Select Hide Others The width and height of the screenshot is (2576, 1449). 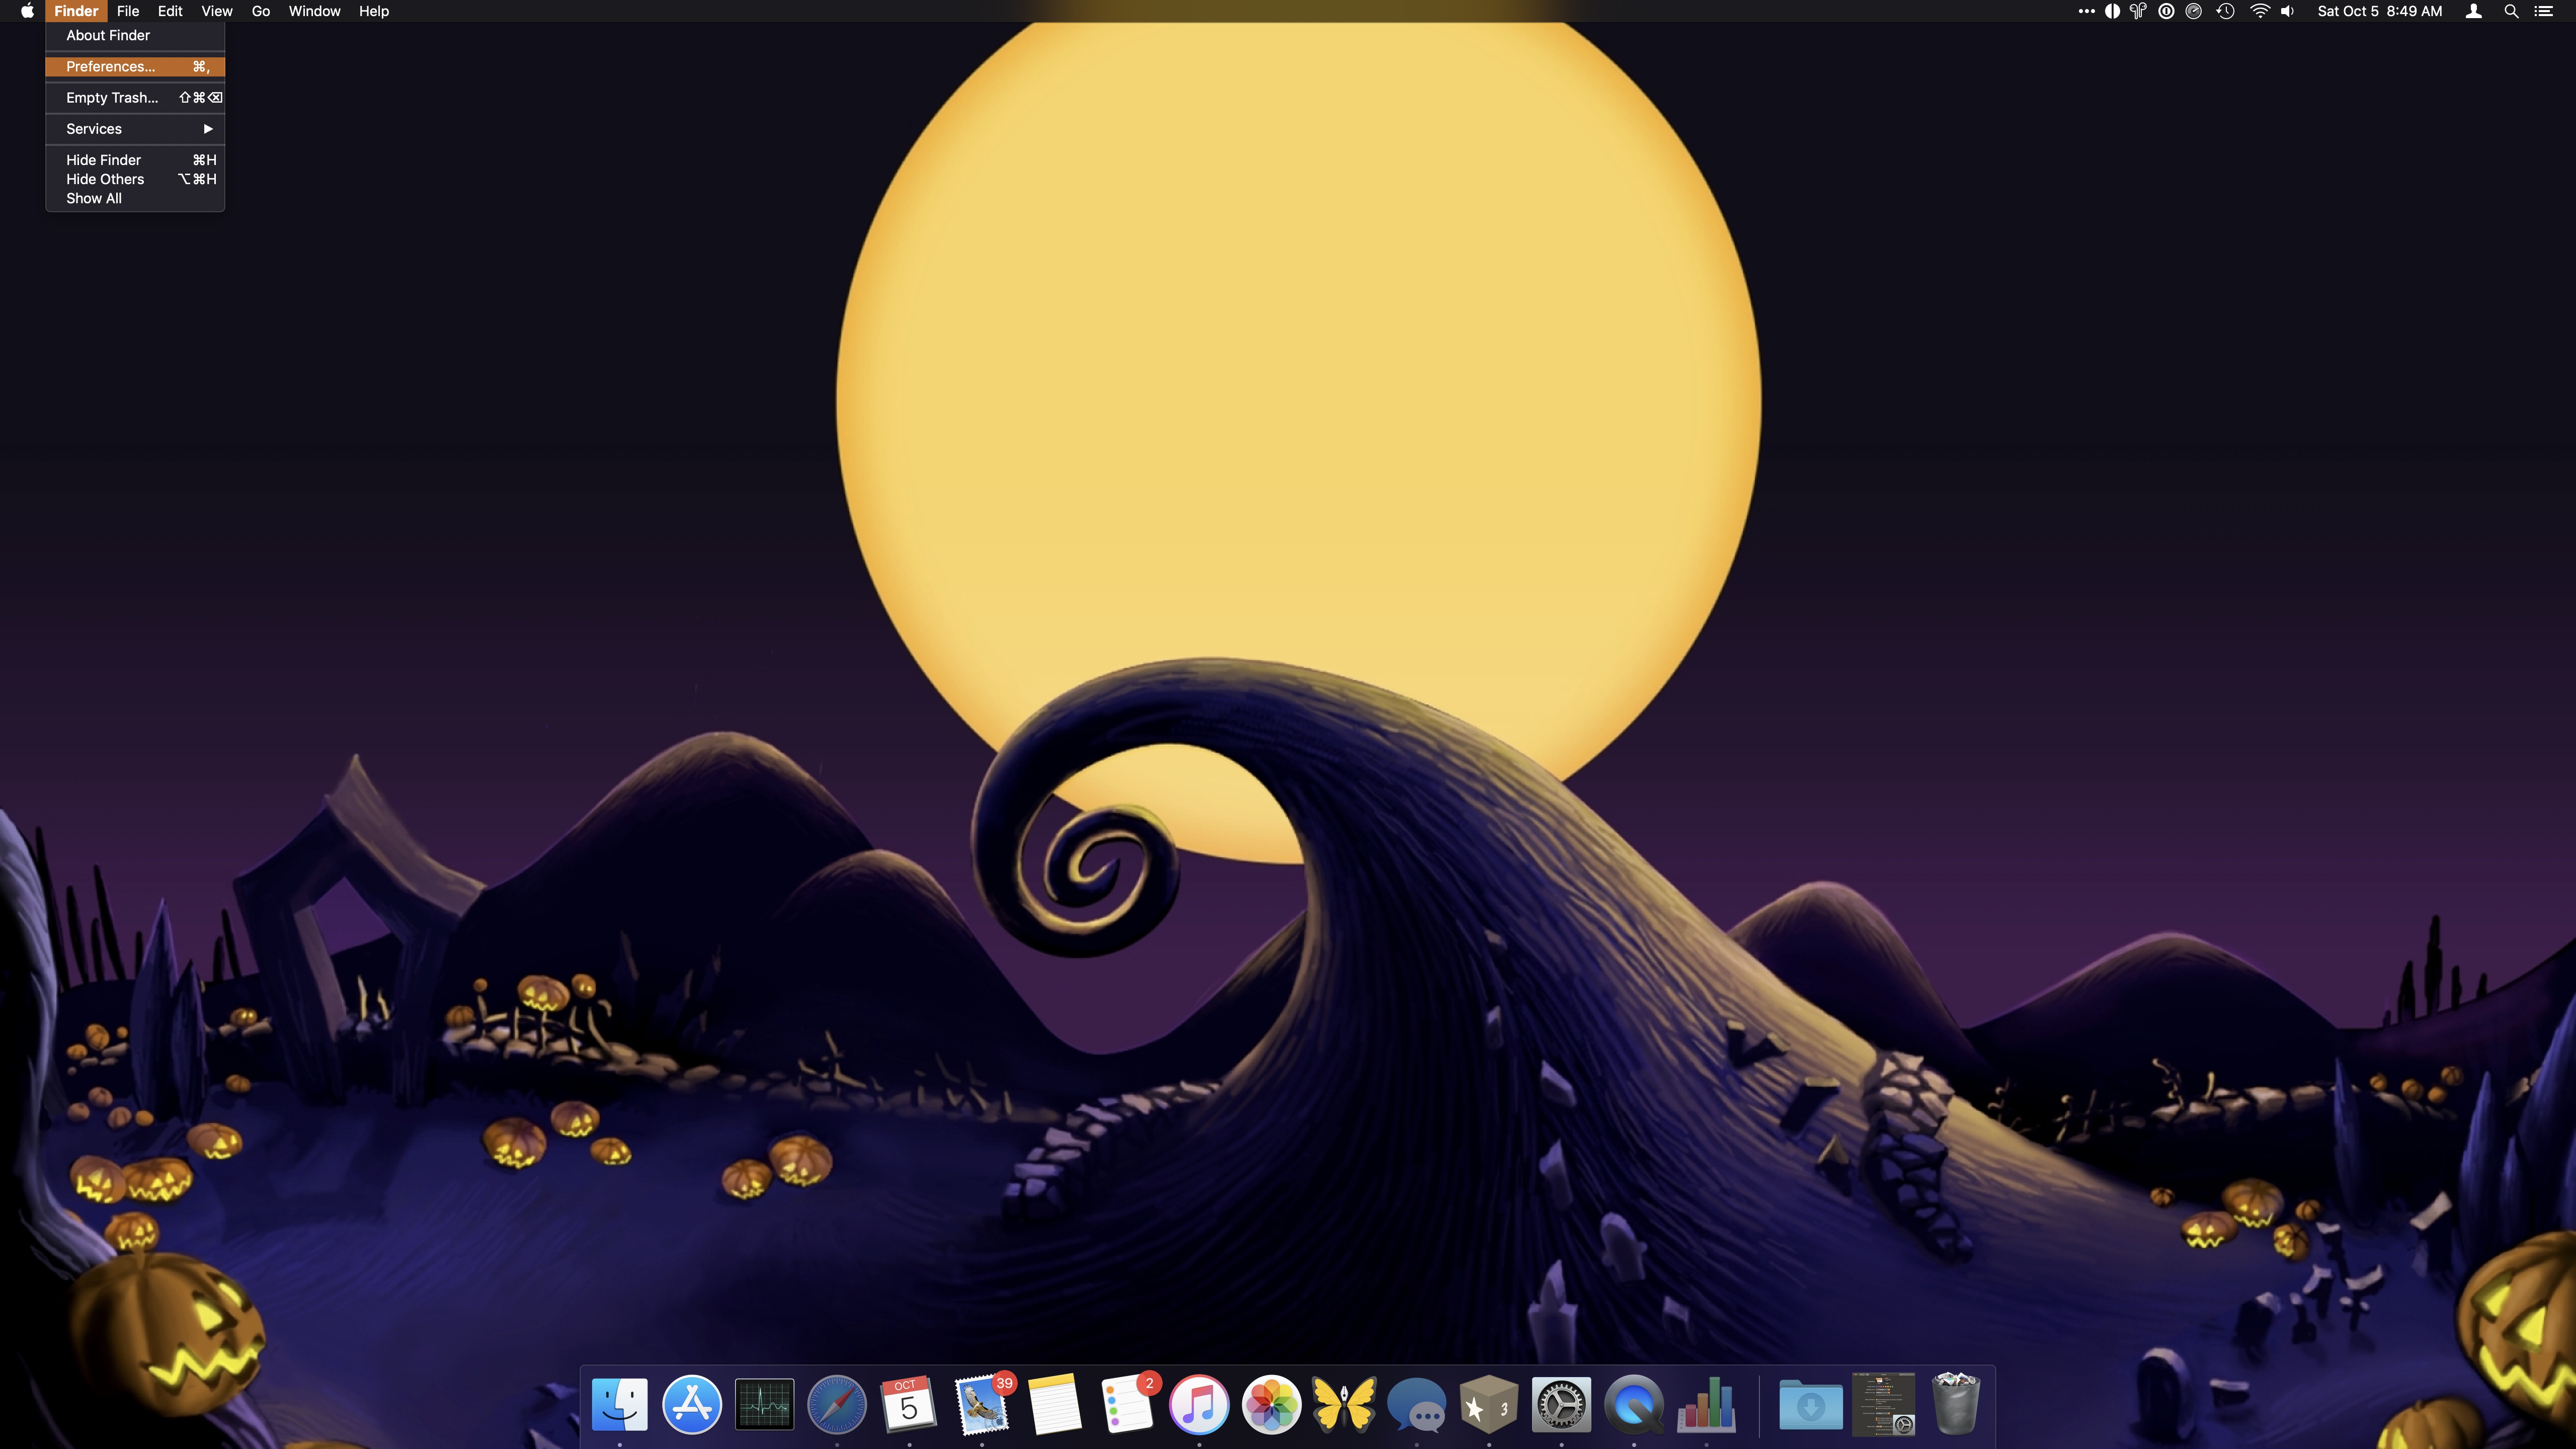click(x=135, y=179)
